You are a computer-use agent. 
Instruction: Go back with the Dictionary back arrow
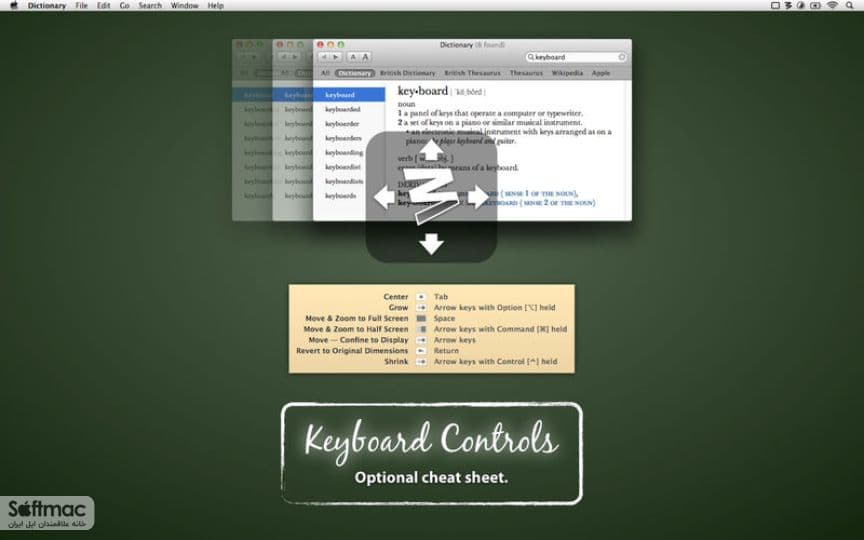pyautogui.click(x=324, y=57)
